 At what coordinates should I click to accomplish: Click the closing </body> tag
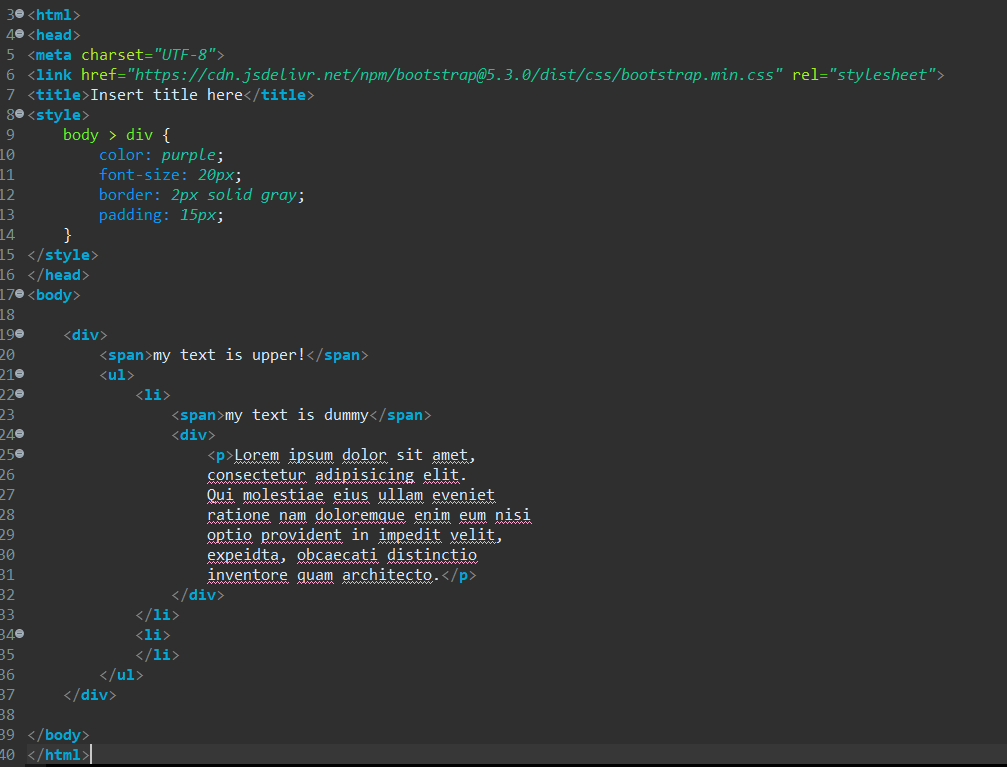pos(58,735)
